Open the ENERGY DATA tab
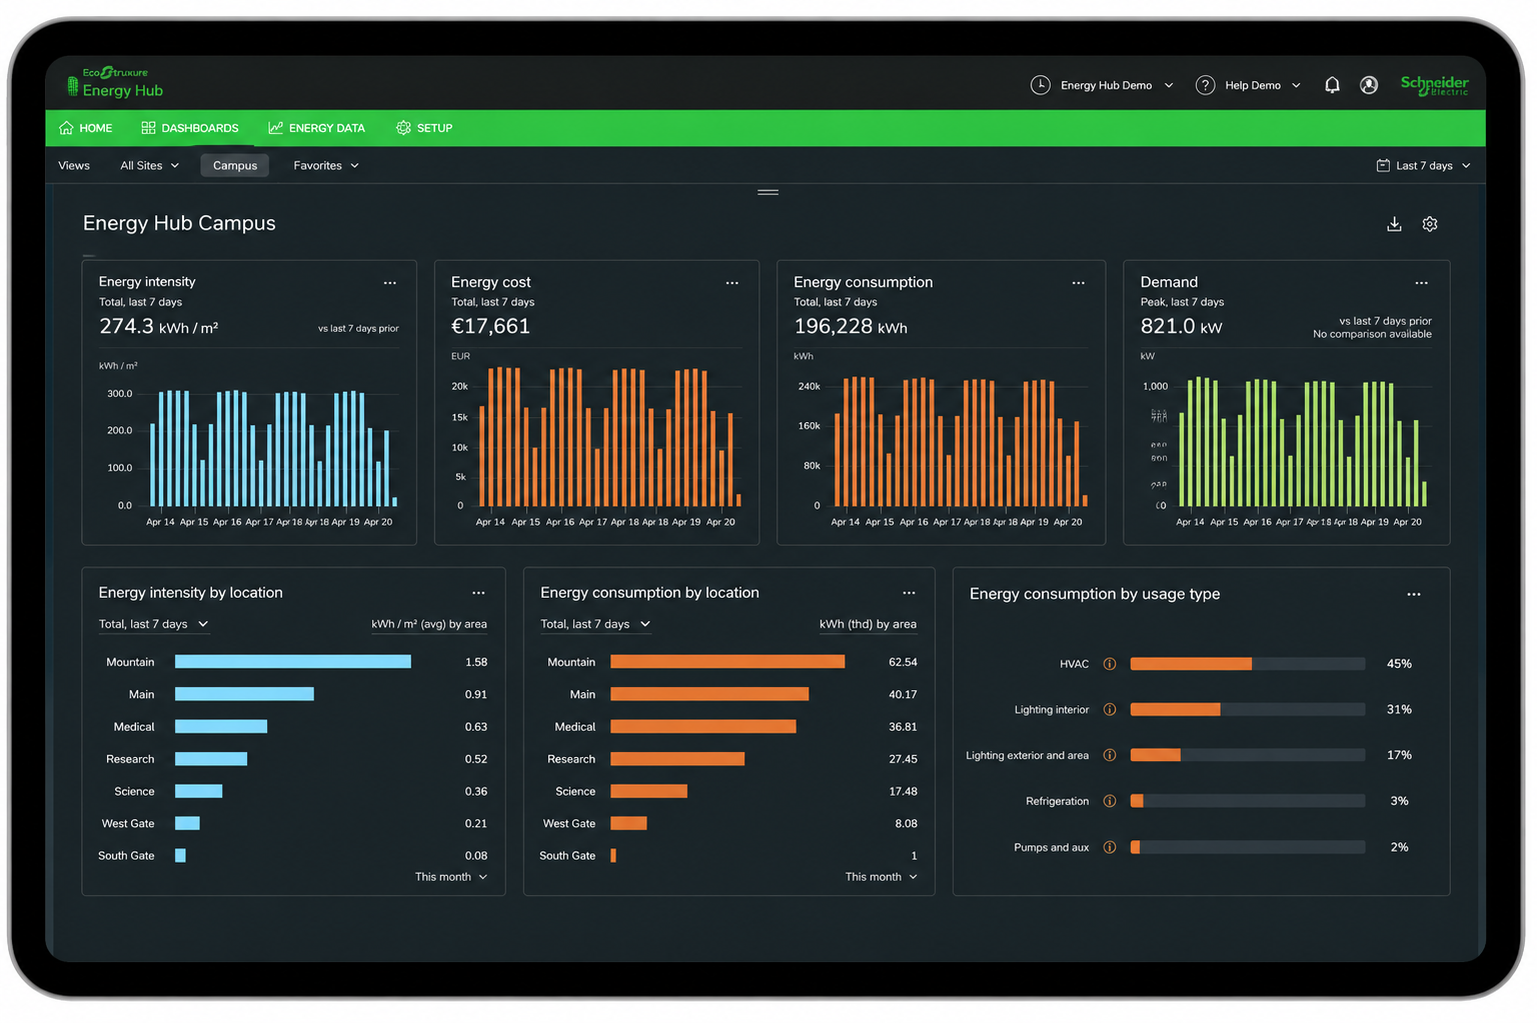This screenshot has height=1023, width=1537. [x=316, y=128]
